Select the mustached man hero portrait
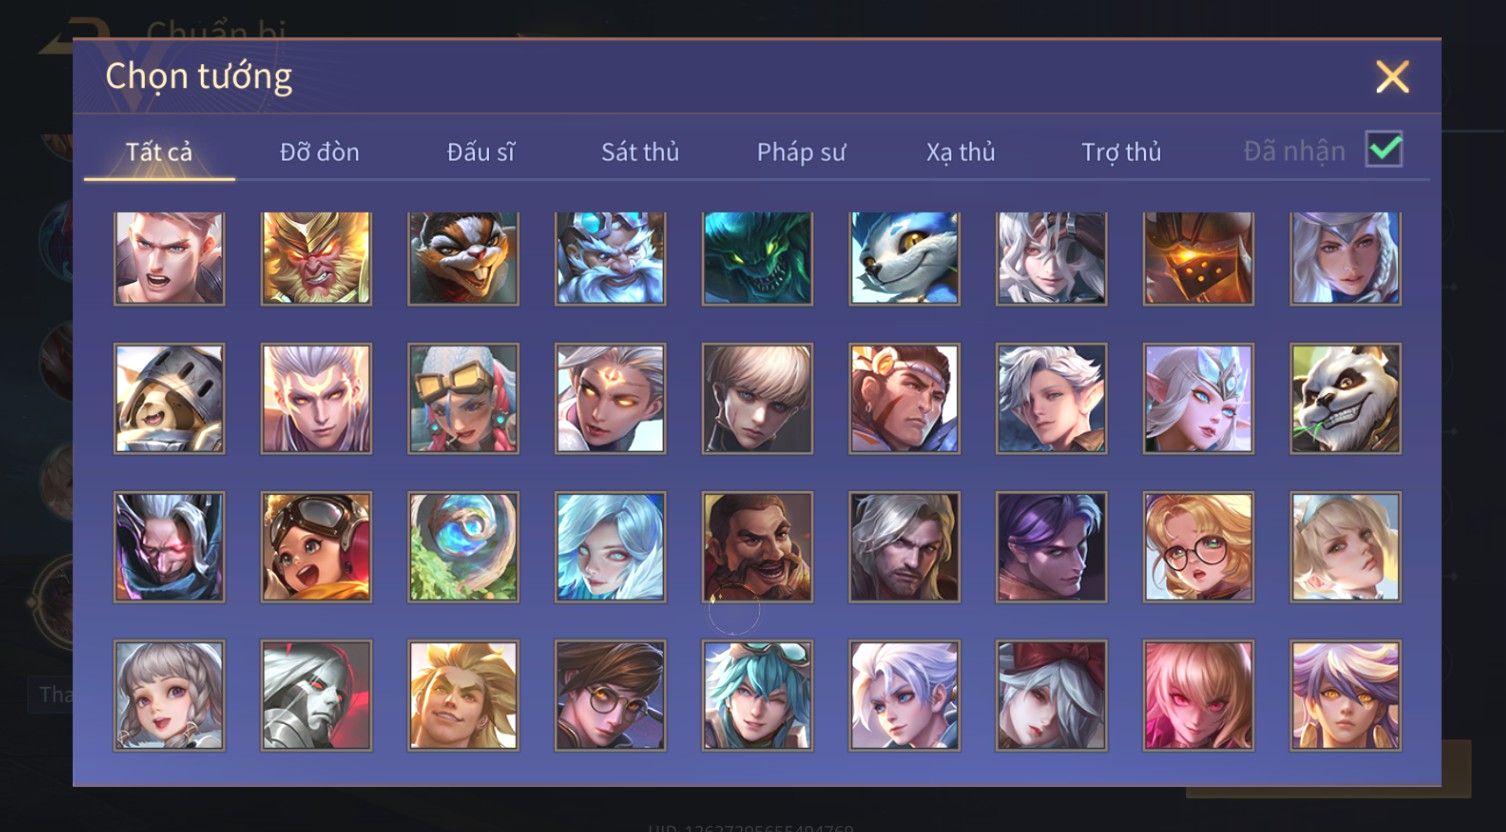Screen dimensions: 1506x832 (x=757, y=547)
